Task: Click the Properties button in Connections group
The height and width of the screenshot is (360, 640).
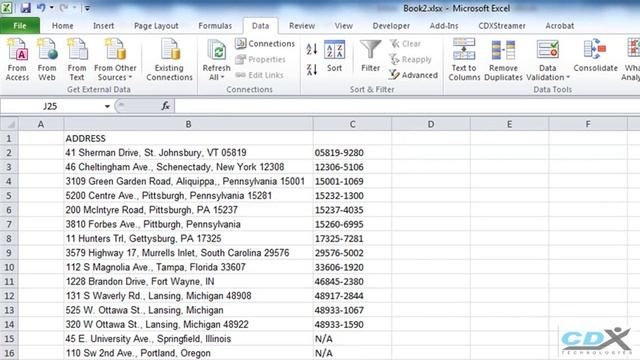Action: pos(260,60)
